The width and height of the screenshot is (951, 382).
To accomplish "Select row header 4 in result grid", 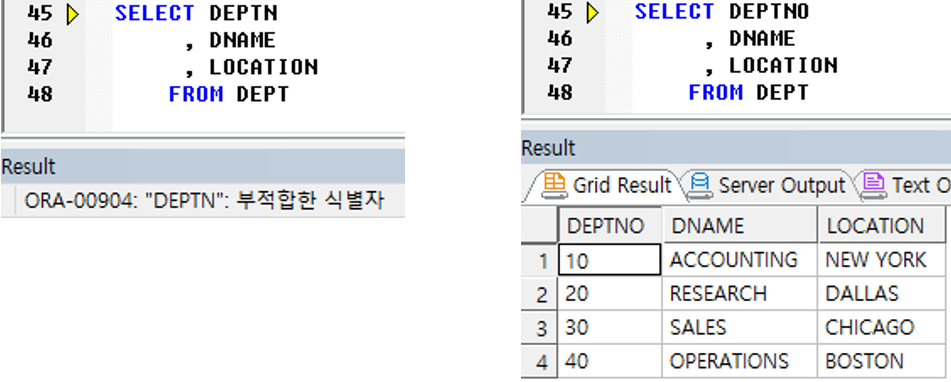I will [x=539, y=362].
